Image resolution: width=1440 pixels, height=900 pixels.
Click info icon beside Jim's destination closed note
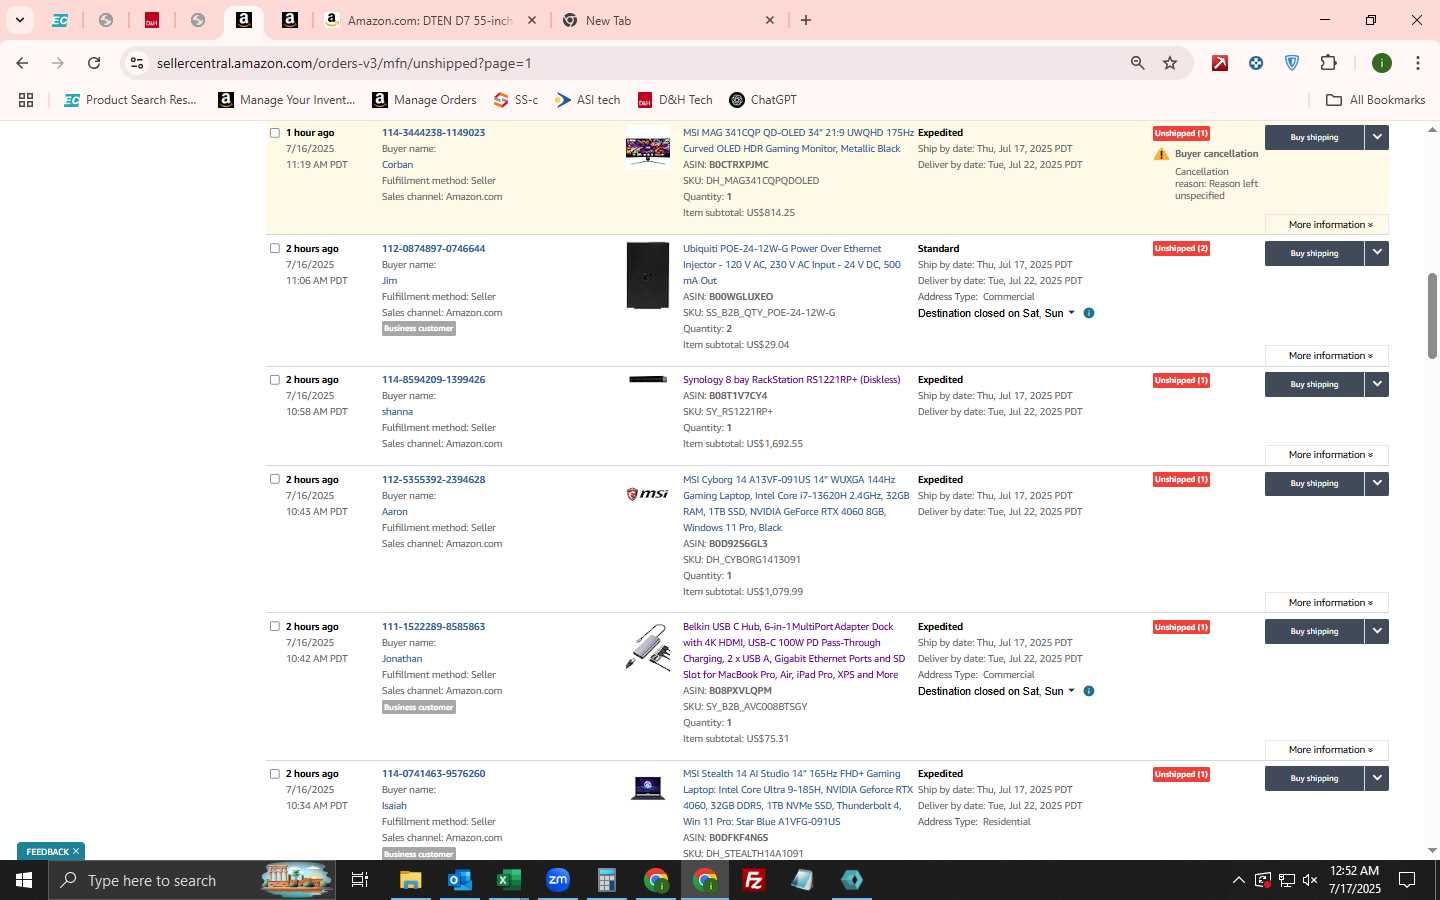pyautogui.click(x=1089, y=313)
